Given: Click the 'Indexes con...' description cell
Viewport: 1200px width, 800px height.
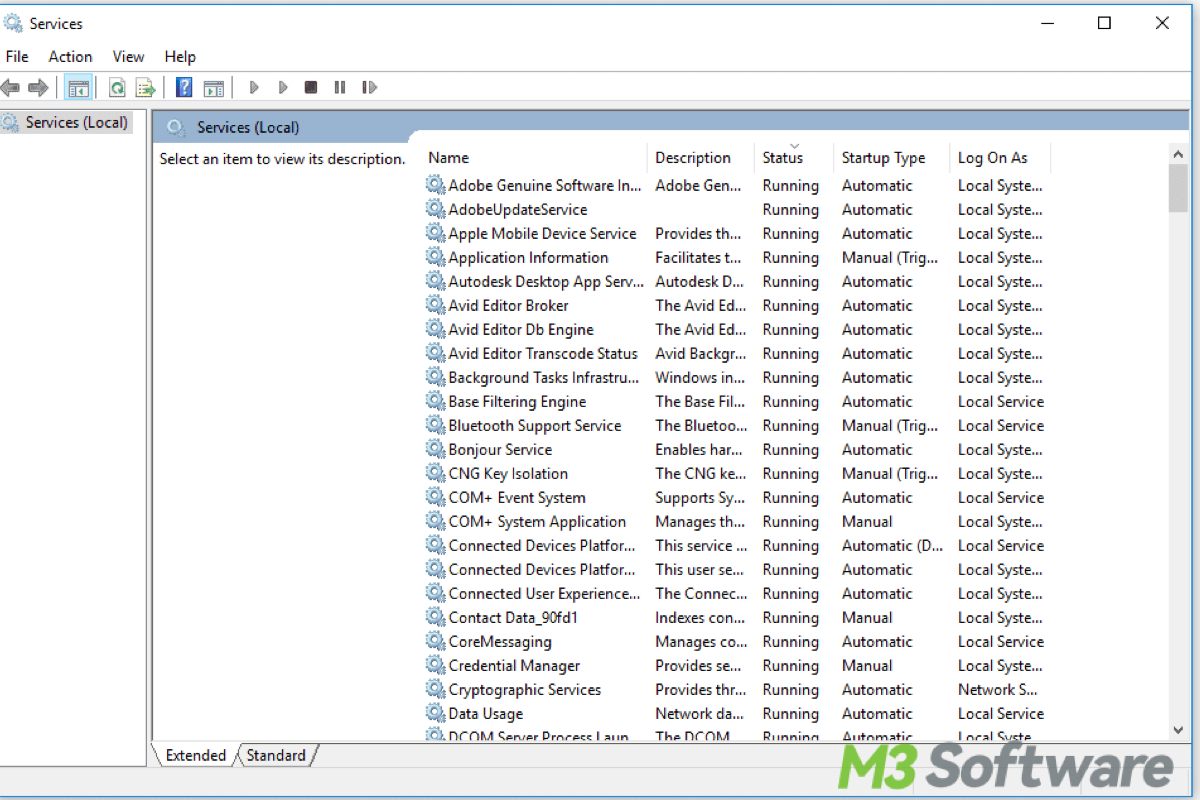Looking at the screenshot, I should click(x=700, y=617).
